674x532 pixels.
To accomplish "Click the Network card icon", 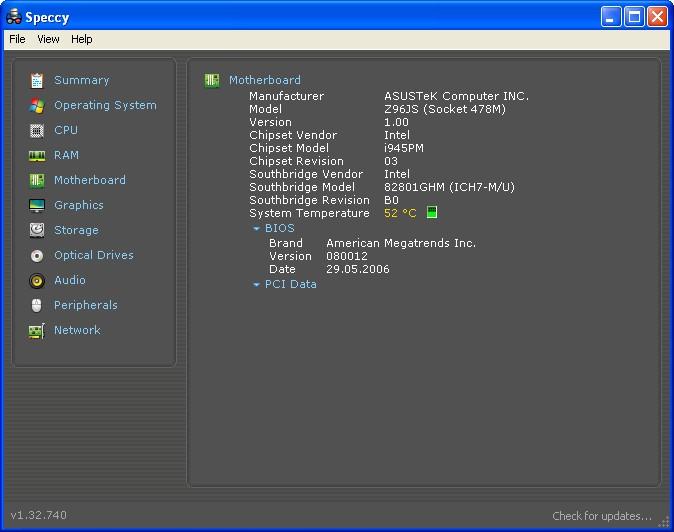I will (37, 330).
